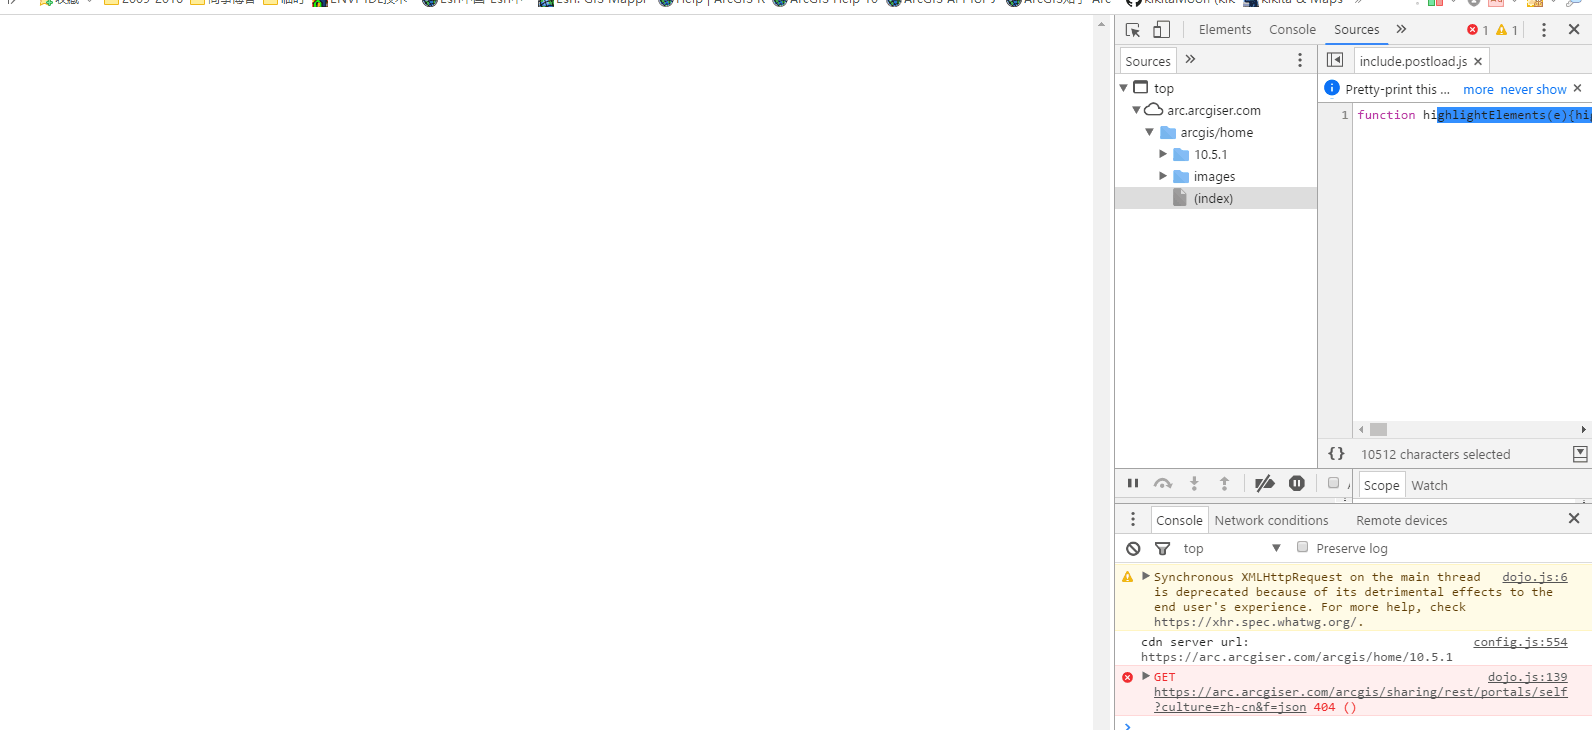Viewport: 1592px width, 730px height.
Task: Show more navigator tabs chevron
Action: click(1190, 60)
